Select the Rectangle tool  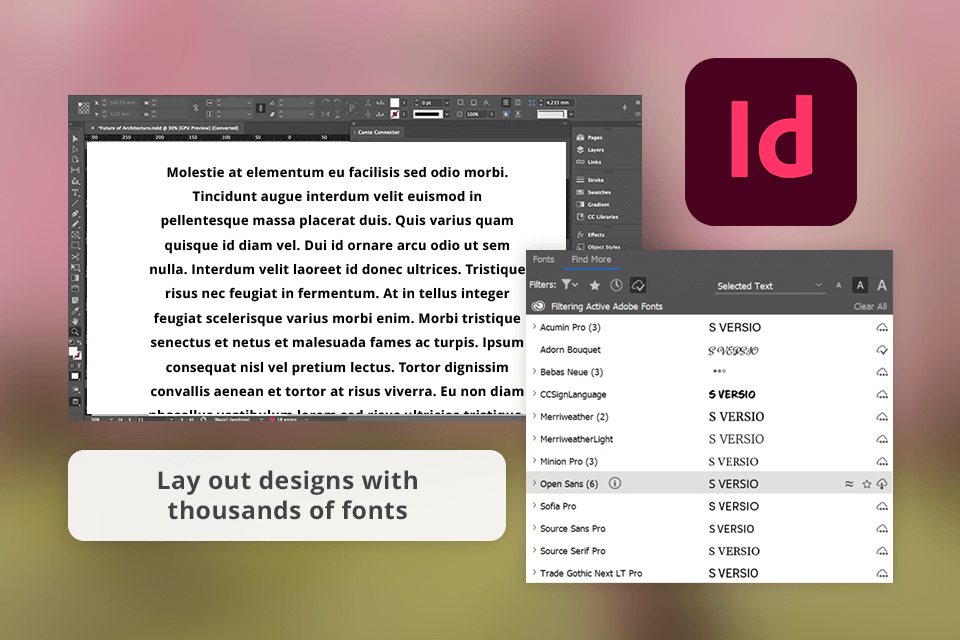(x=75, y=245)
